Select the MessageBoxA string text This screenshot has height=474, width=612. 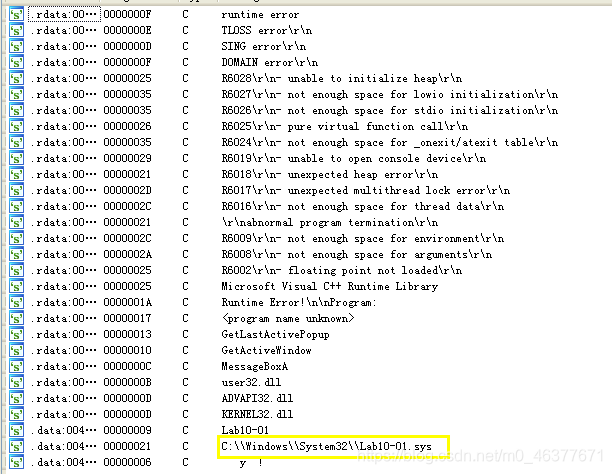(x=254, y=367)
